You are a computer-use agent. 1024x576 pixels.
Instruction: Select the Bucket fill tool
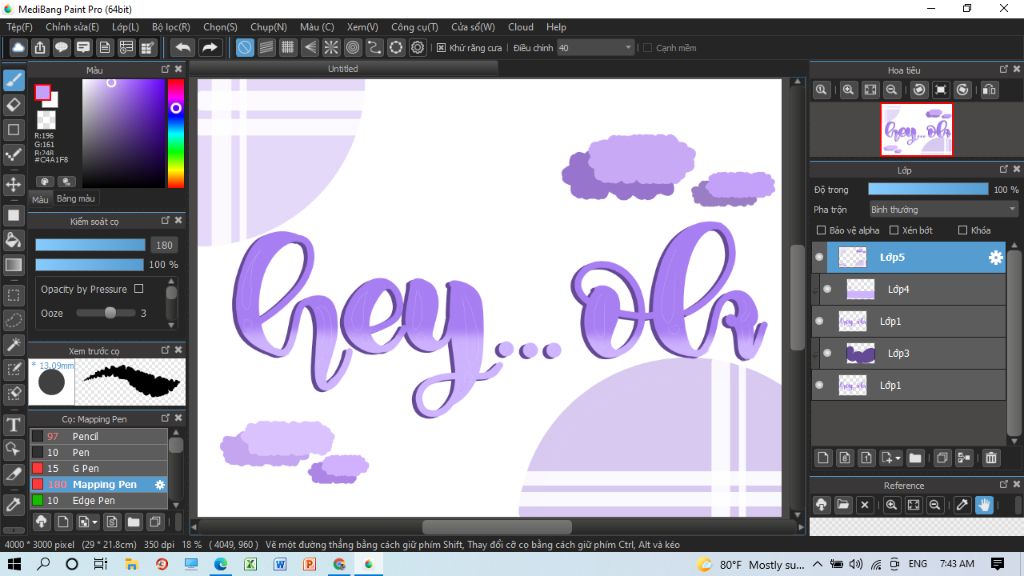tap(14, 240)
